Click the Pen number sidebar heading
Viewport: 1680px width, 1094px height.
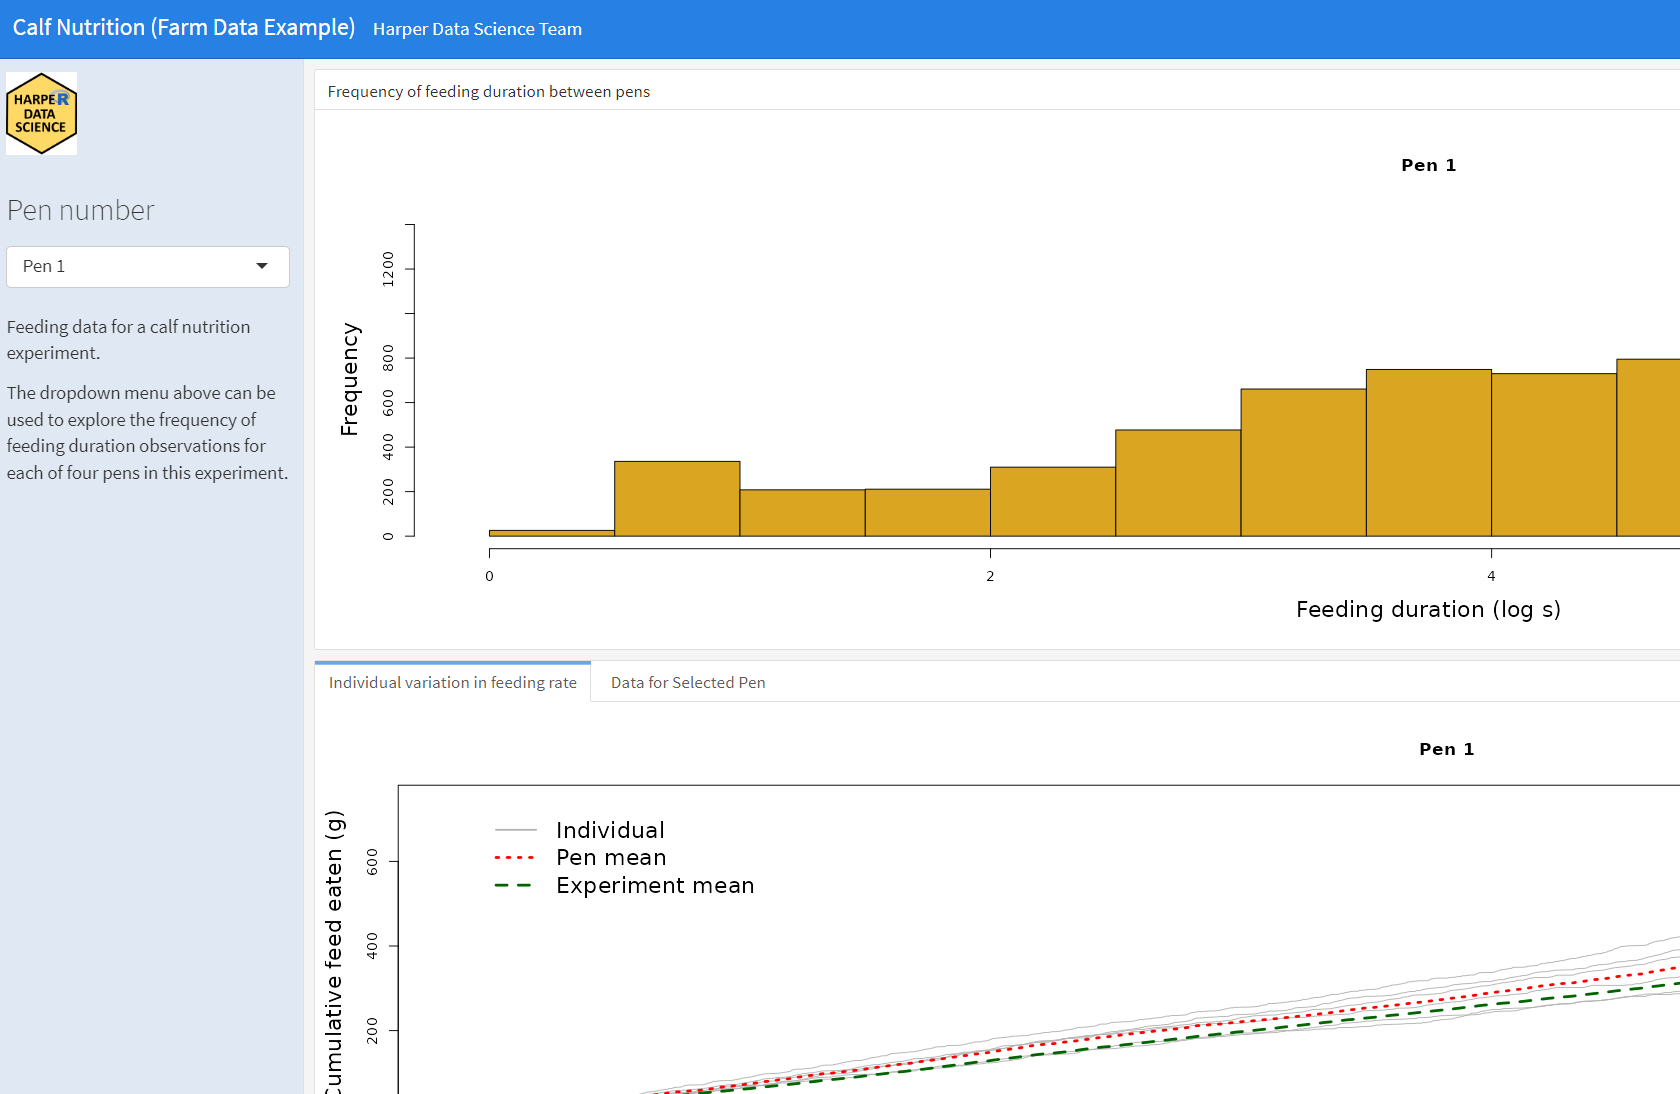click(x=80, y=210)
